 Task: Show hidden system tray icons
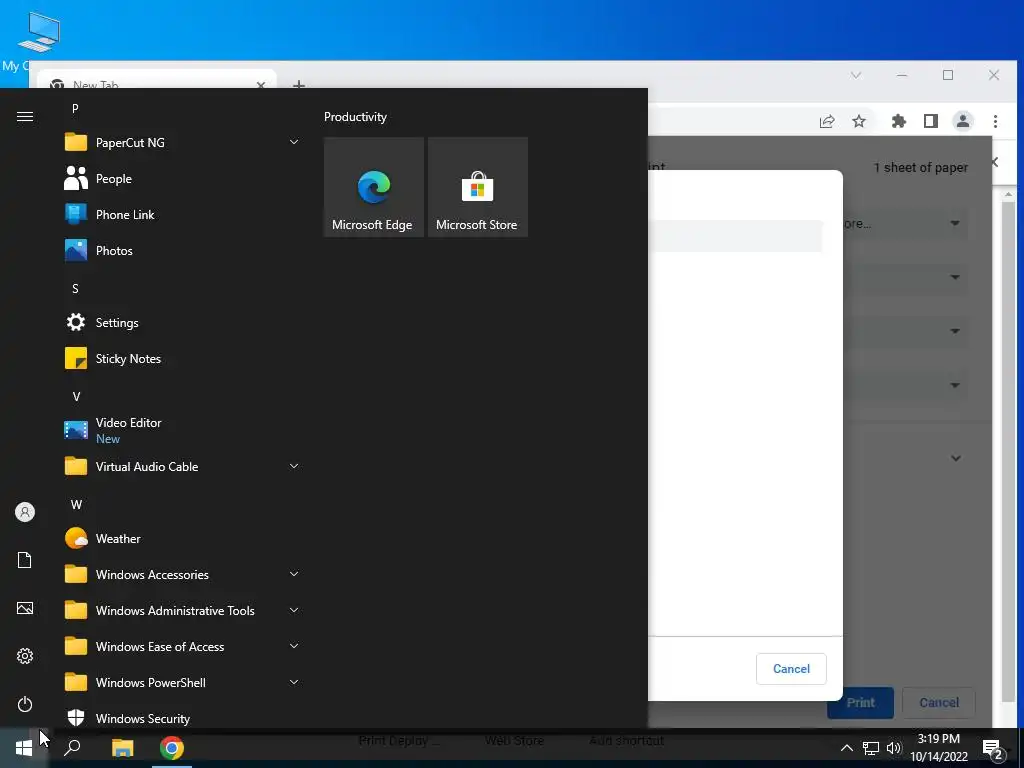point(846,748)
